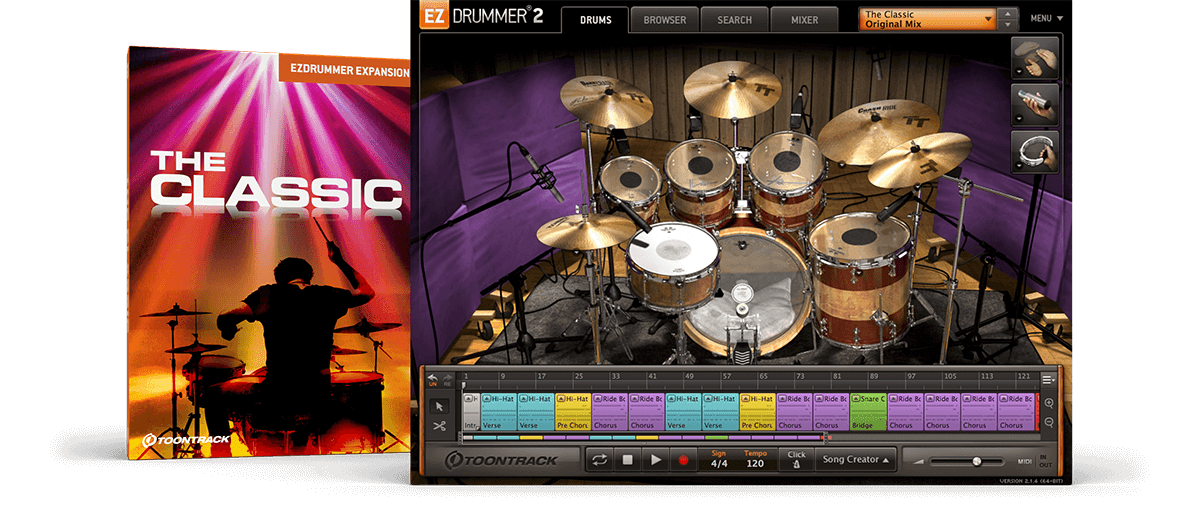
Task: Click bar 97 on the timeline ruler
Action: [x=911, y=377]
